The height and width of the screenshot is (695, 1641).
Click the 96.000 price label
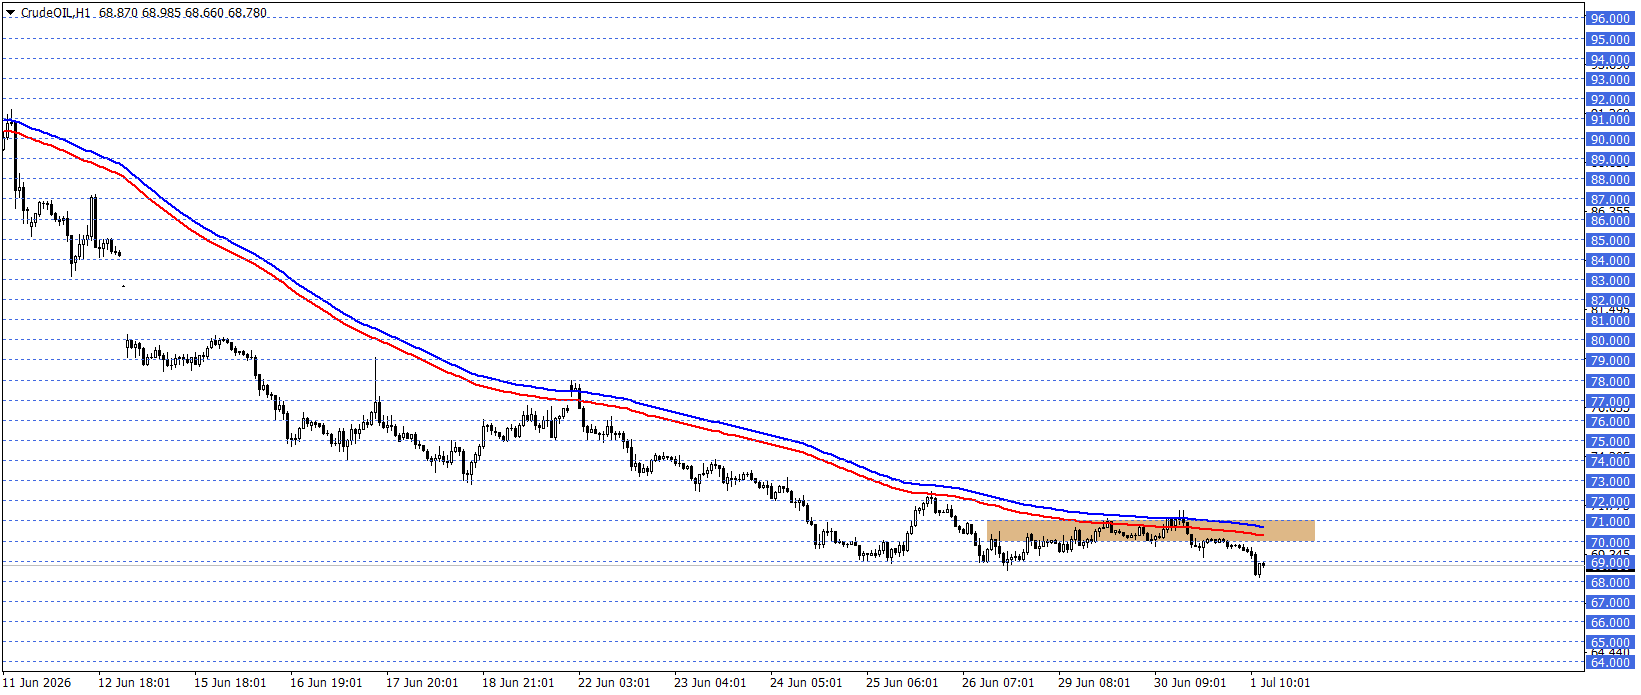[1610, 19]
